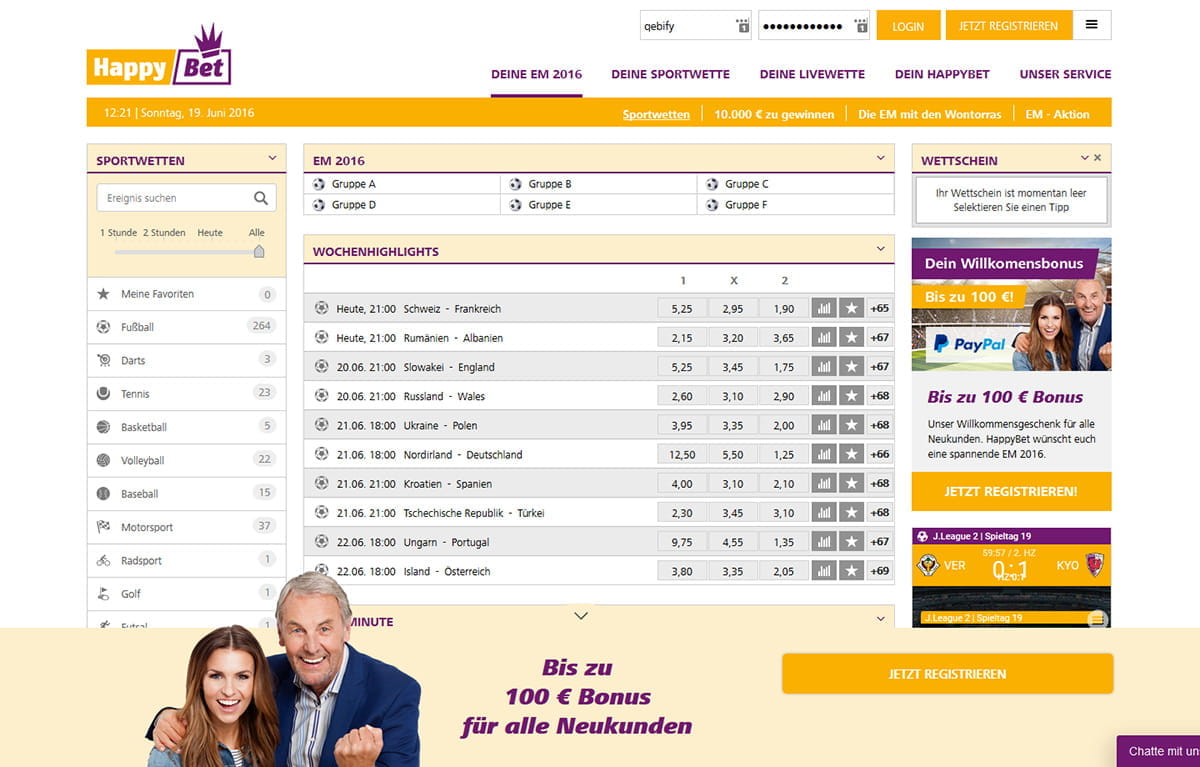Screen dimensions: 1200x767
Task: Expand more markets +69 for Island - Österreich
Action: pyautogui.click(x=880, y=571)
